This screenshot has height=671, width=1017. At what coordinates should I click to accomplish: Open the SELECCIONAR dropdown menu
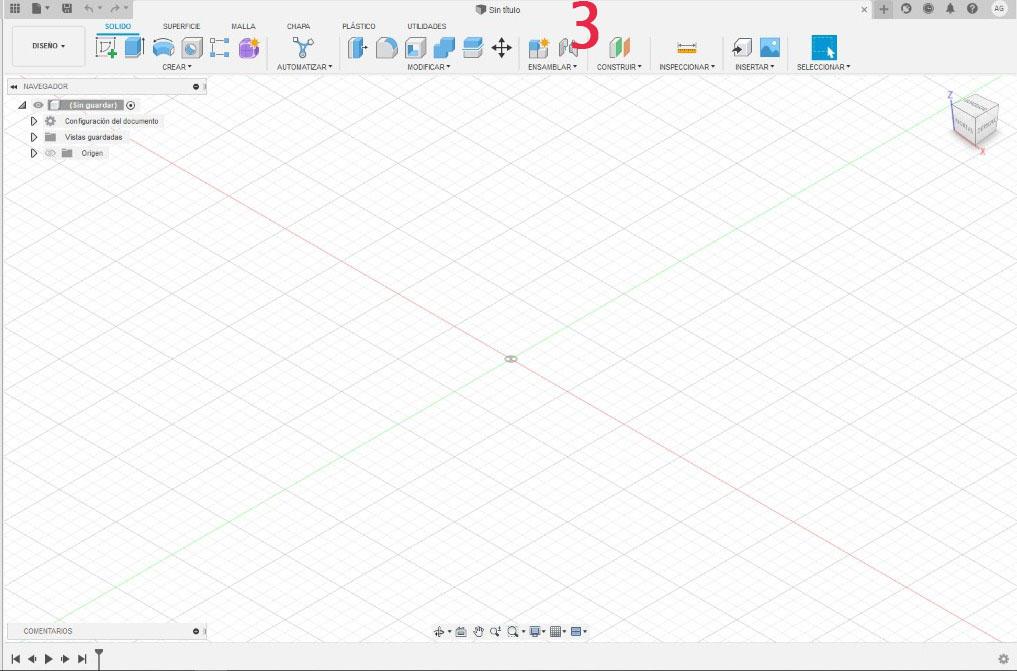click(823, 67)
